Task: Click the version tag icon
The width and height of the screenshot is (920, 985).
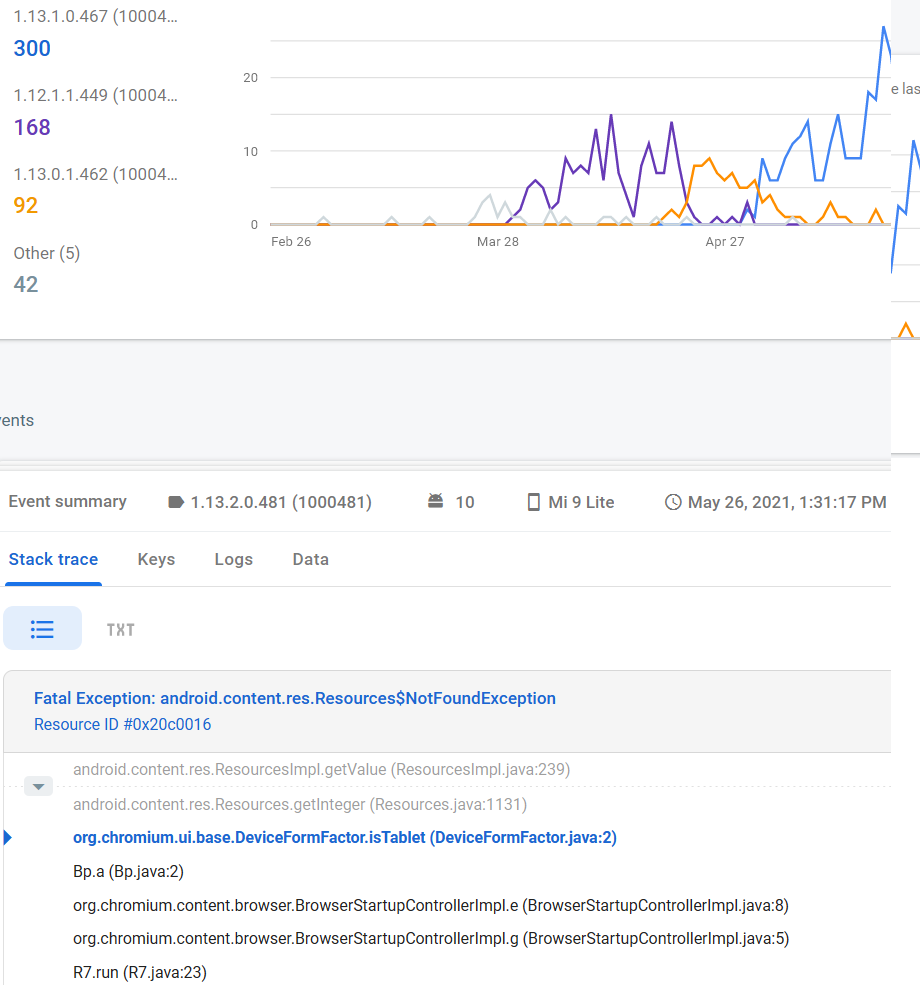Action: click(177, 502)
